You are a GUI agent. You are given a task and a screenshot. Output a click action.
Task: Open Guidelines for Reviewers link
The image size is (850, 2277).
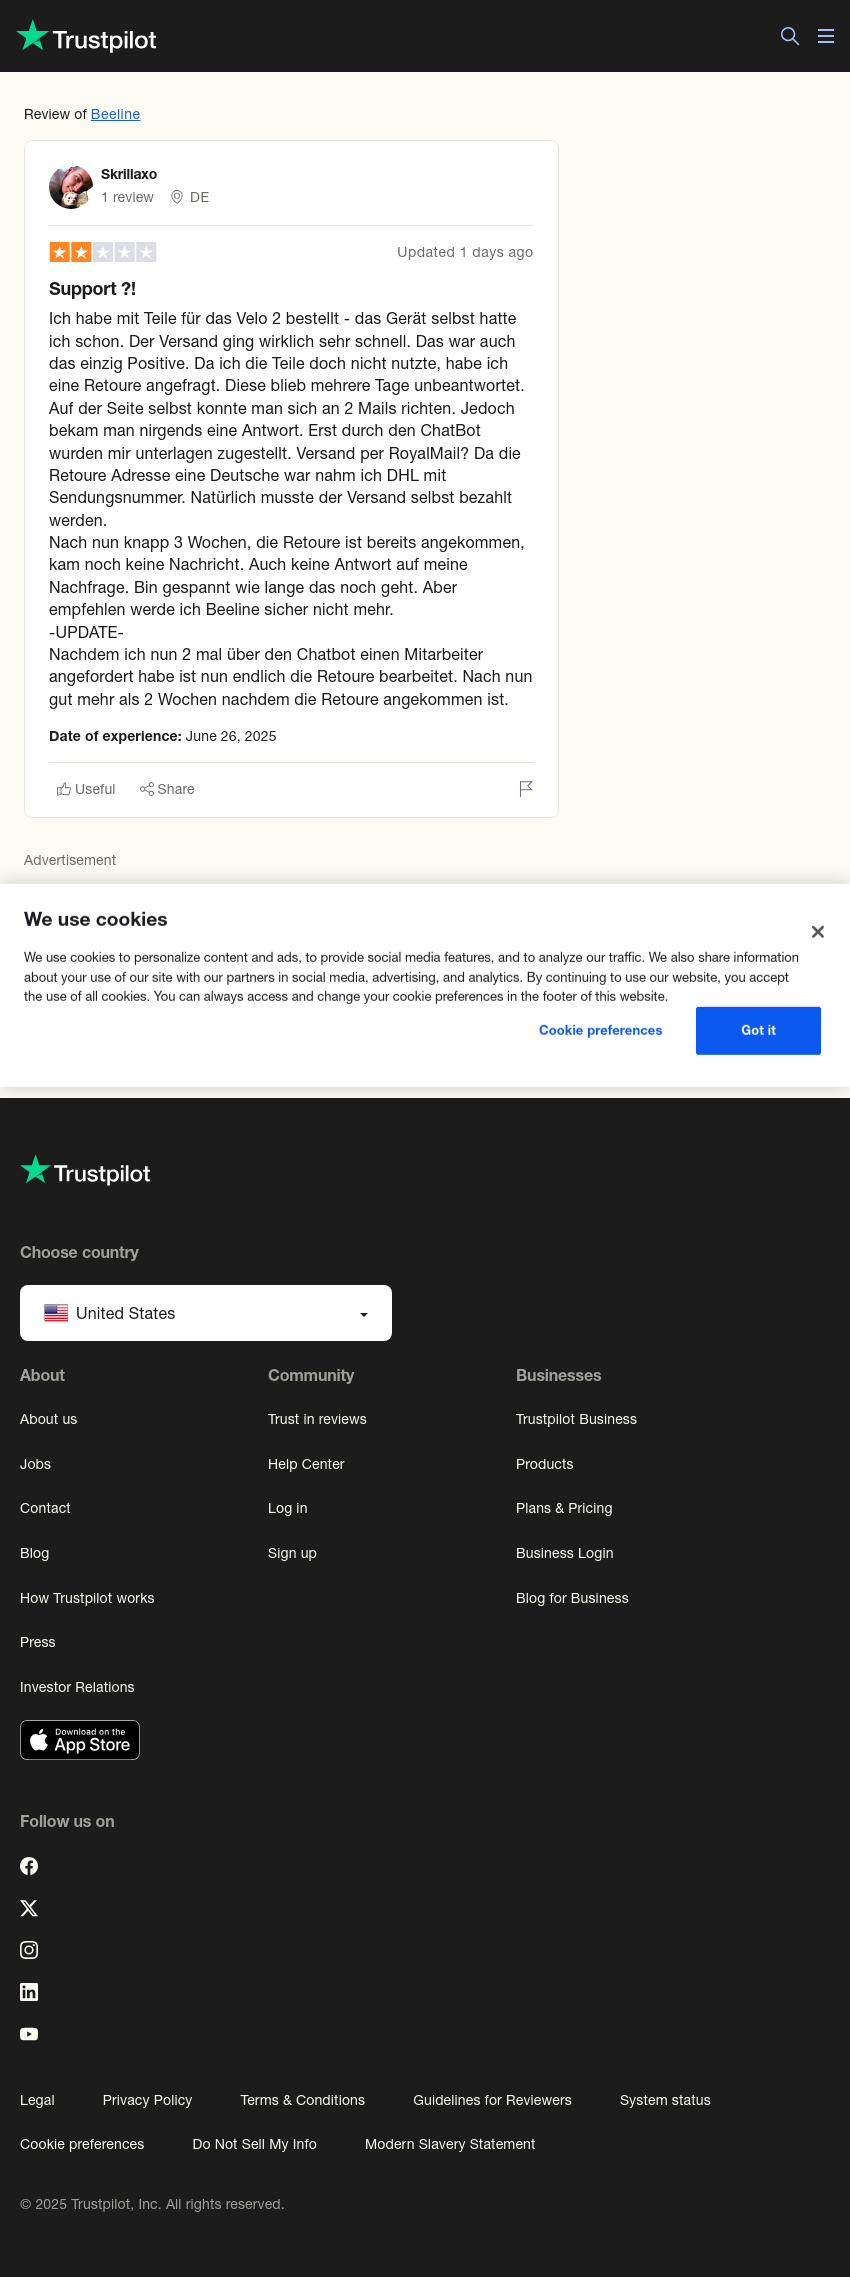coord(492,2100)
